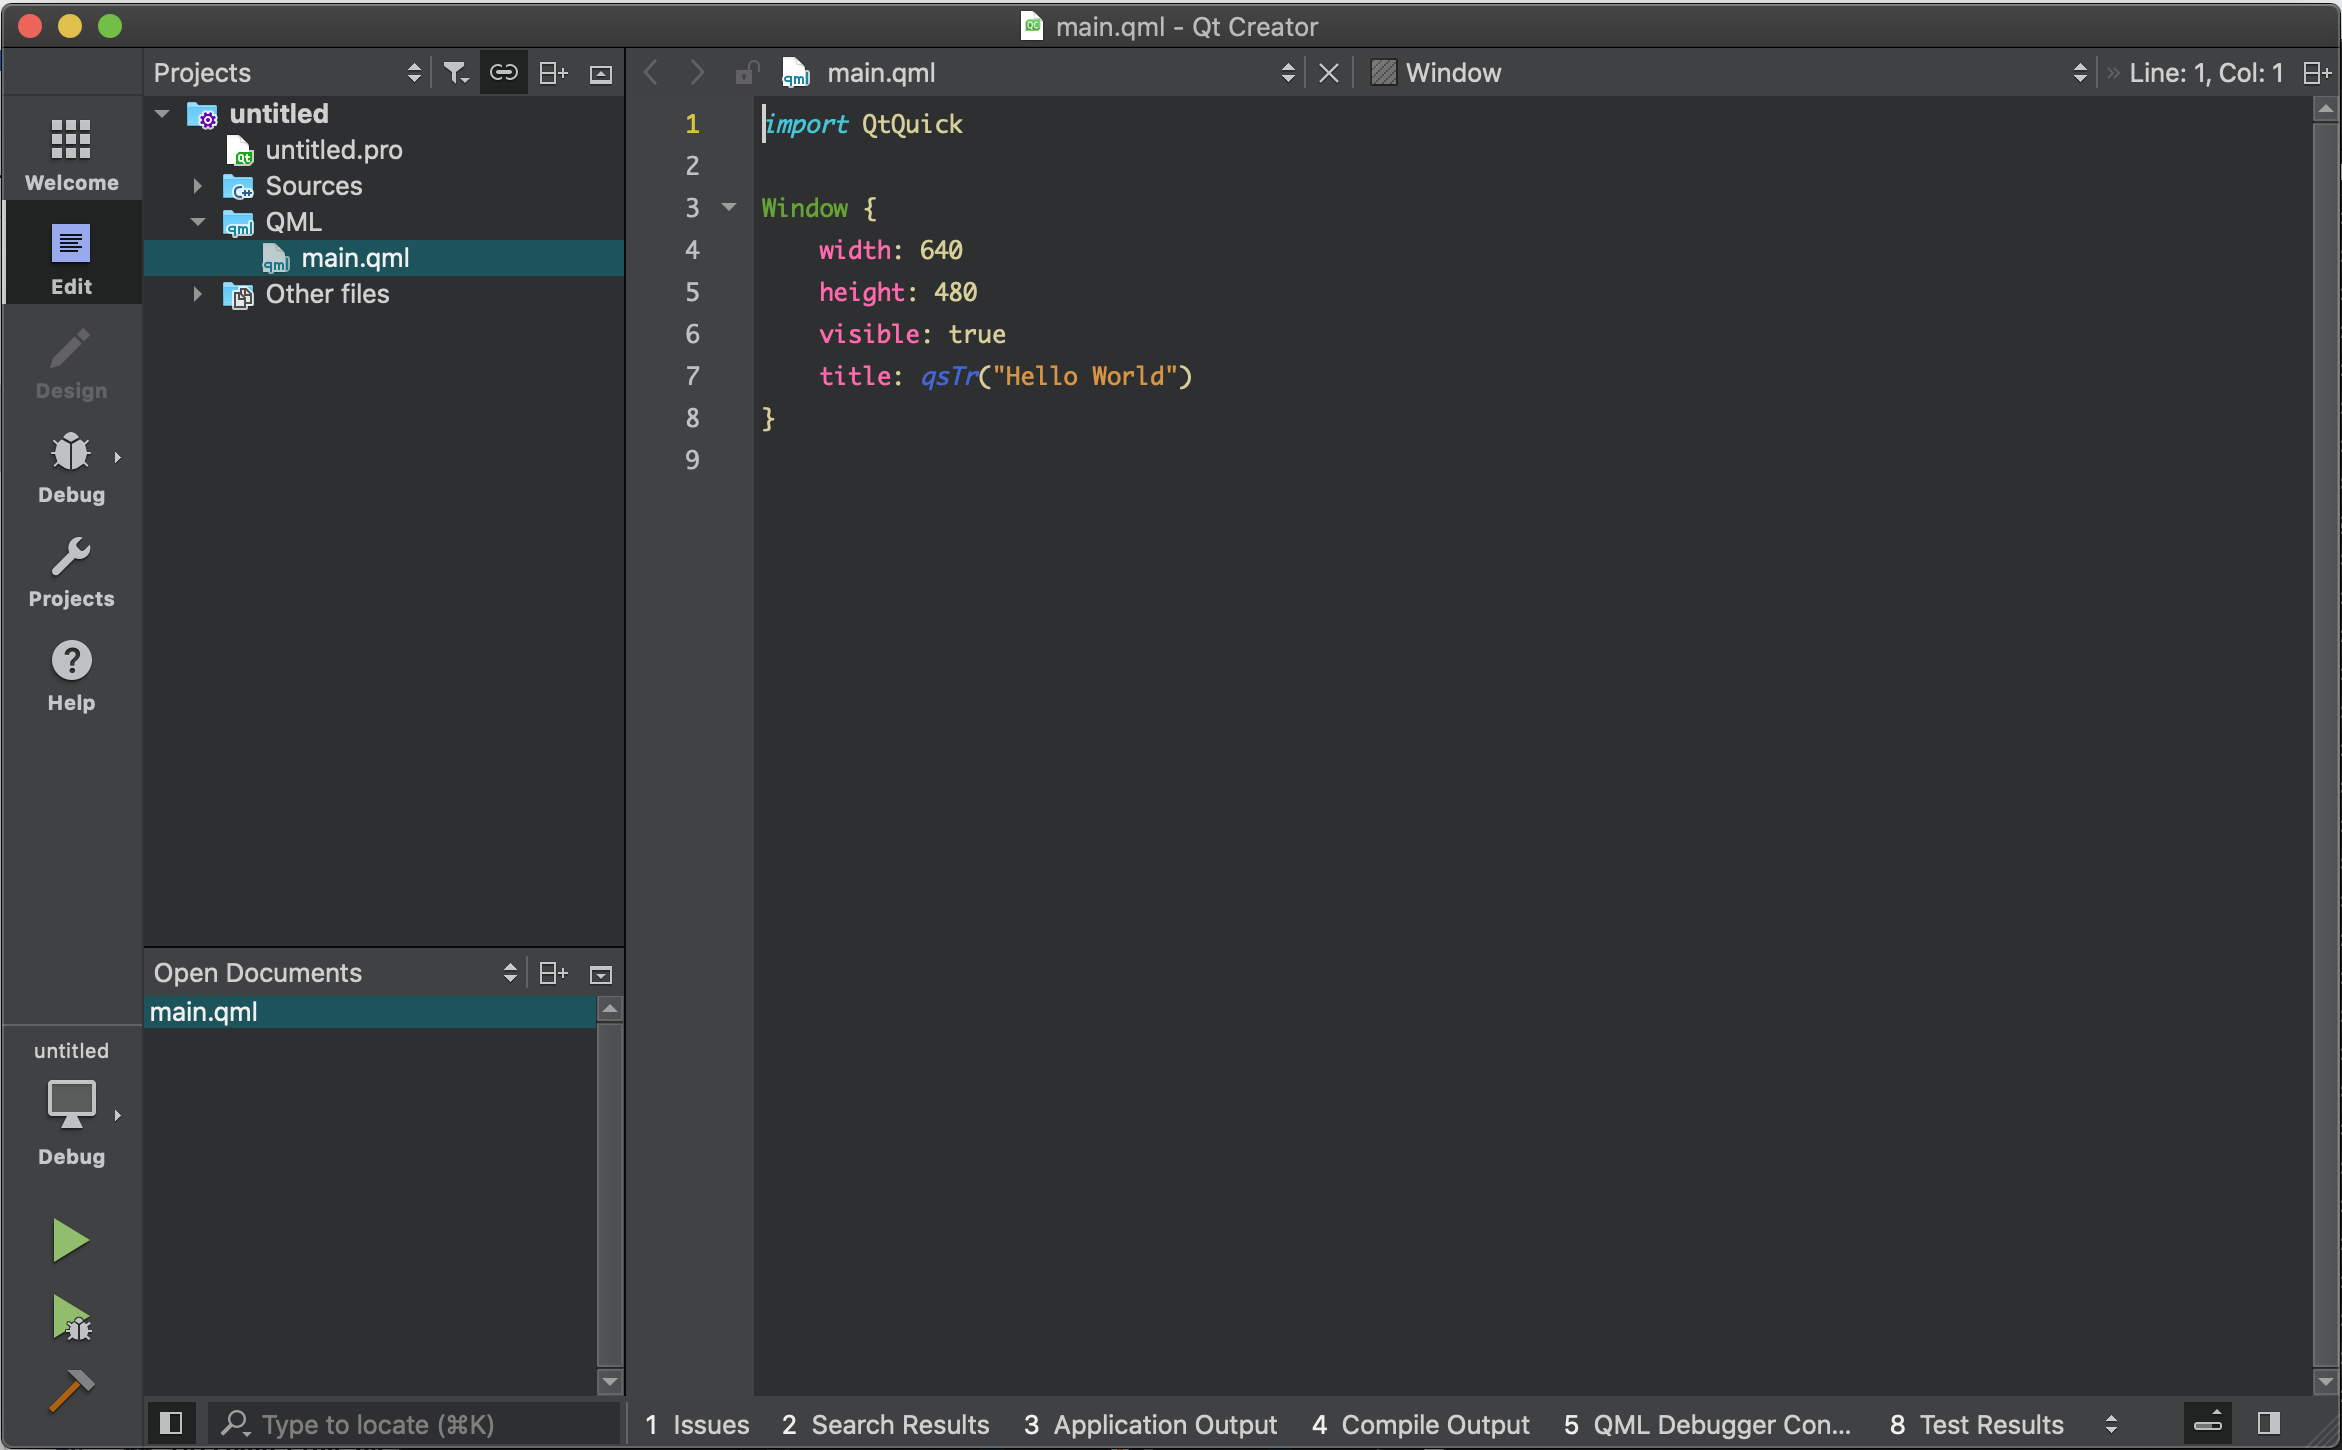Switch to Debug mode in sidebar
2342x1450 pixels.
[x=71, y=466]
